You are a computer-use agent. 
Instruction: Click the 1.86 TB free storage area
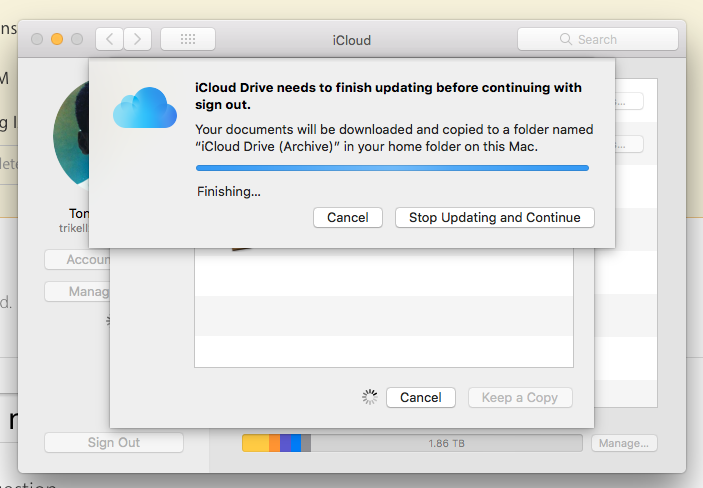click(447, 443)
